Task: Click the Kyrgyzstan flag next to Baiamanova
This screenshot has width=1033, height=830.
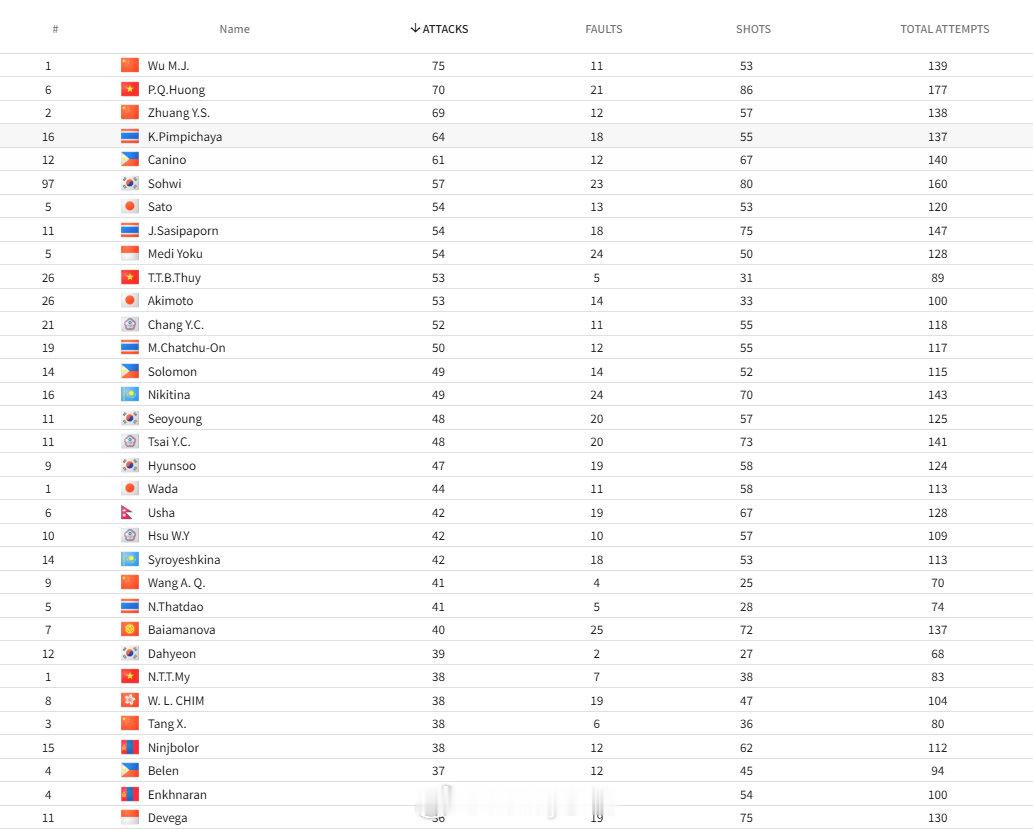Action: [130, 630]
